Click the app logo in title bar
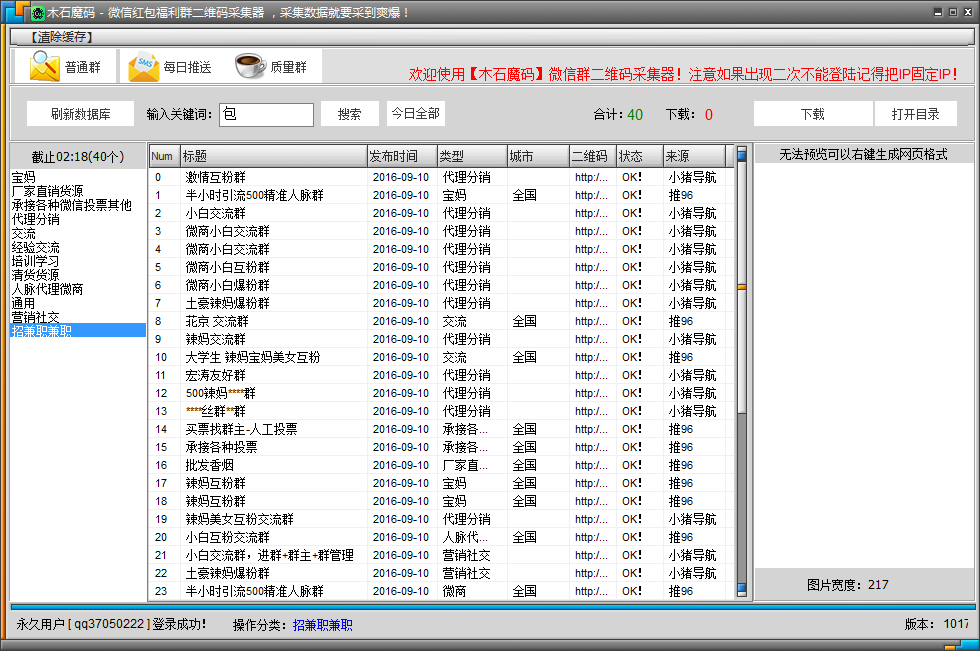The image size is (980, 651). [37, 12]
